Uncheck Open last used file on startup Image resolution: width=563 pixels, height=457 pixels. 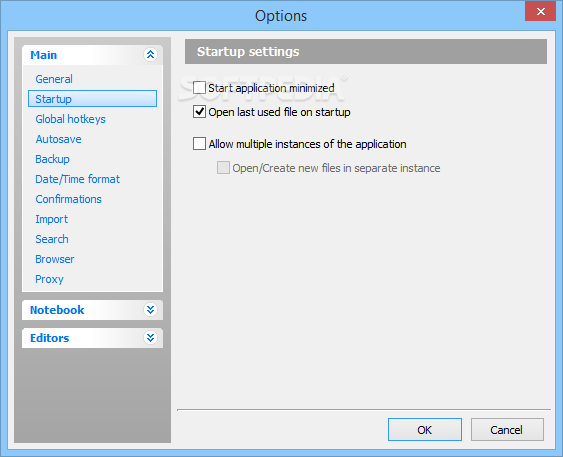tap(199, 112)
